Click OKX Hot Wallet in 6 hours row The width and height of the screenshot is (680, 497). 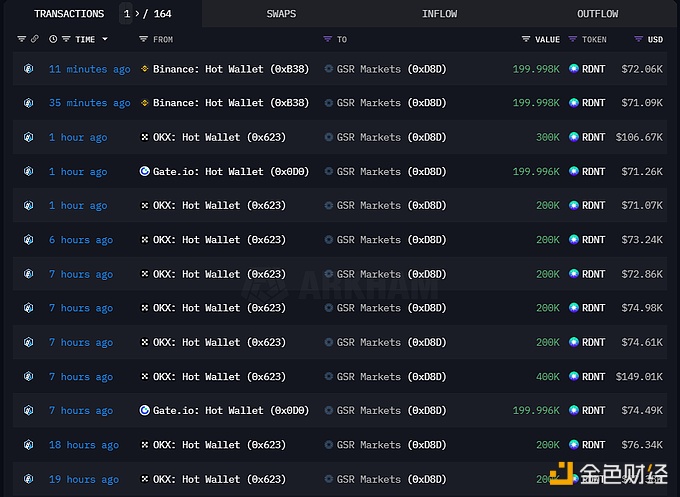click(219, 240)
